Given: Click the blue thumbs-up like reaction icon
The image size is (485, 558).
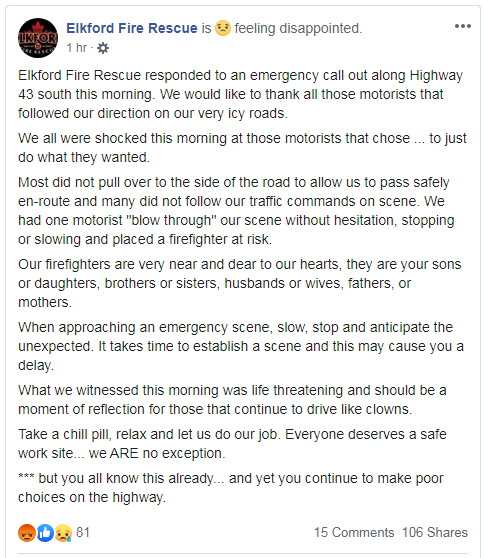Looking at the screenshot, I should pyautogui.click(x=45, y=533).
